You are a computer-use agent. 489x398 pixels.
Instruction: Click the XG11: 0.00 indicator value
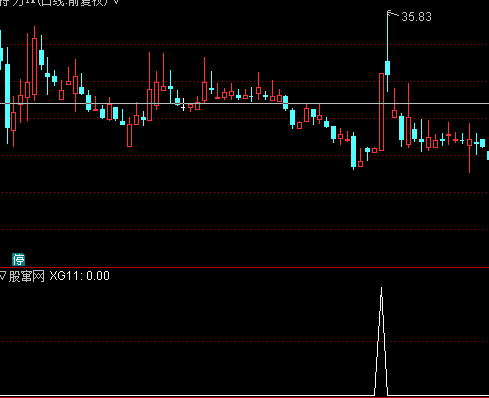tap(80, 276)
